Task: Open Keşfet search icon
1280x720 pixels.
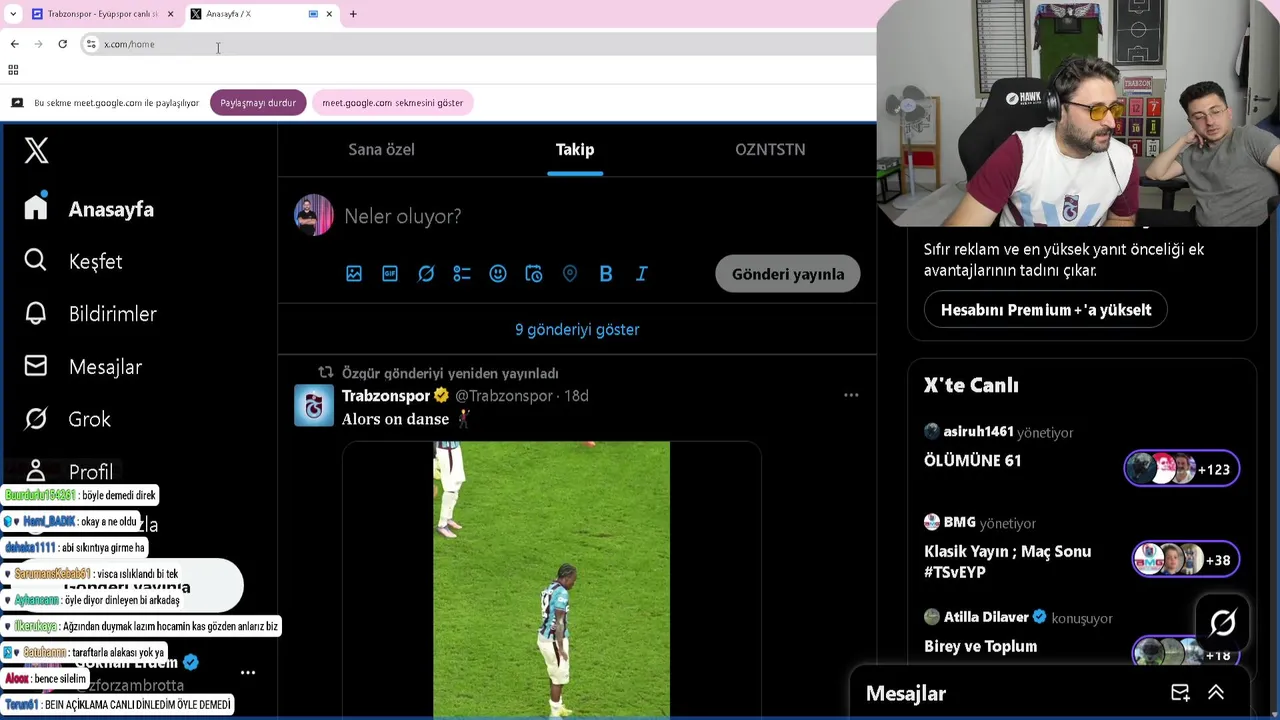Action: point(36,261)
